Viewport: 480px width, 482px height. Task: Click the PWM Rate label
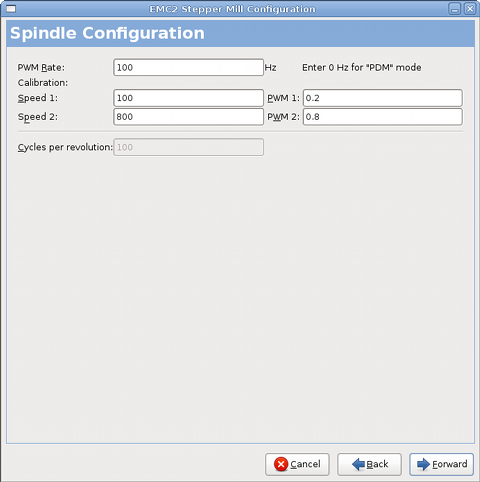[x=41, y=68]
